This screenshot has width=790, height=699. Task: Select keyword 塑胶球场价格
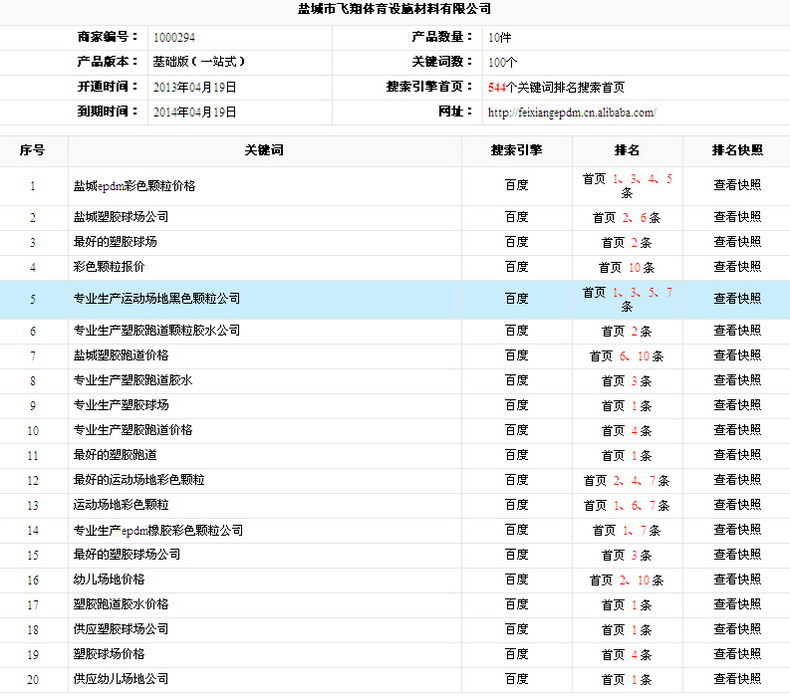(x=109, y=654)
